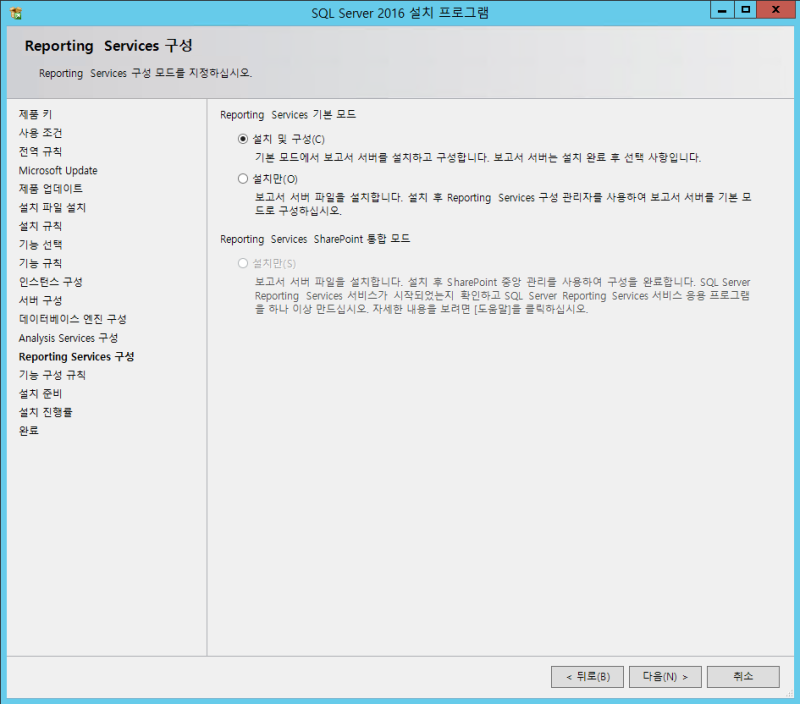
Task: Proceed with the 다음(N) next button
Action: coord(665,676)
